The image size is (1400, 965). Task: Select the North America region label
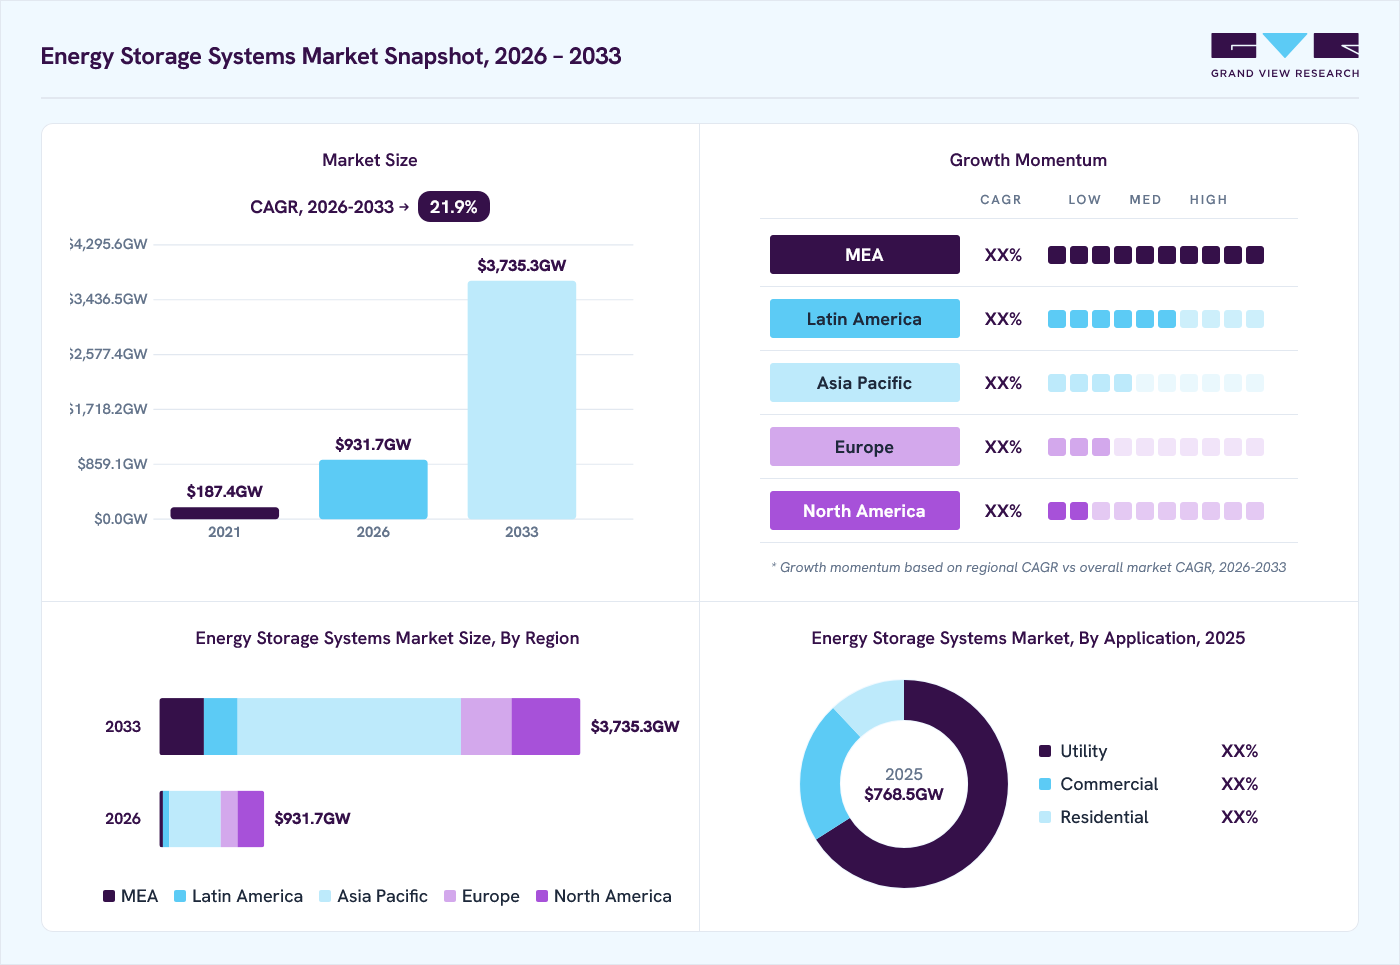click(865, 511)
